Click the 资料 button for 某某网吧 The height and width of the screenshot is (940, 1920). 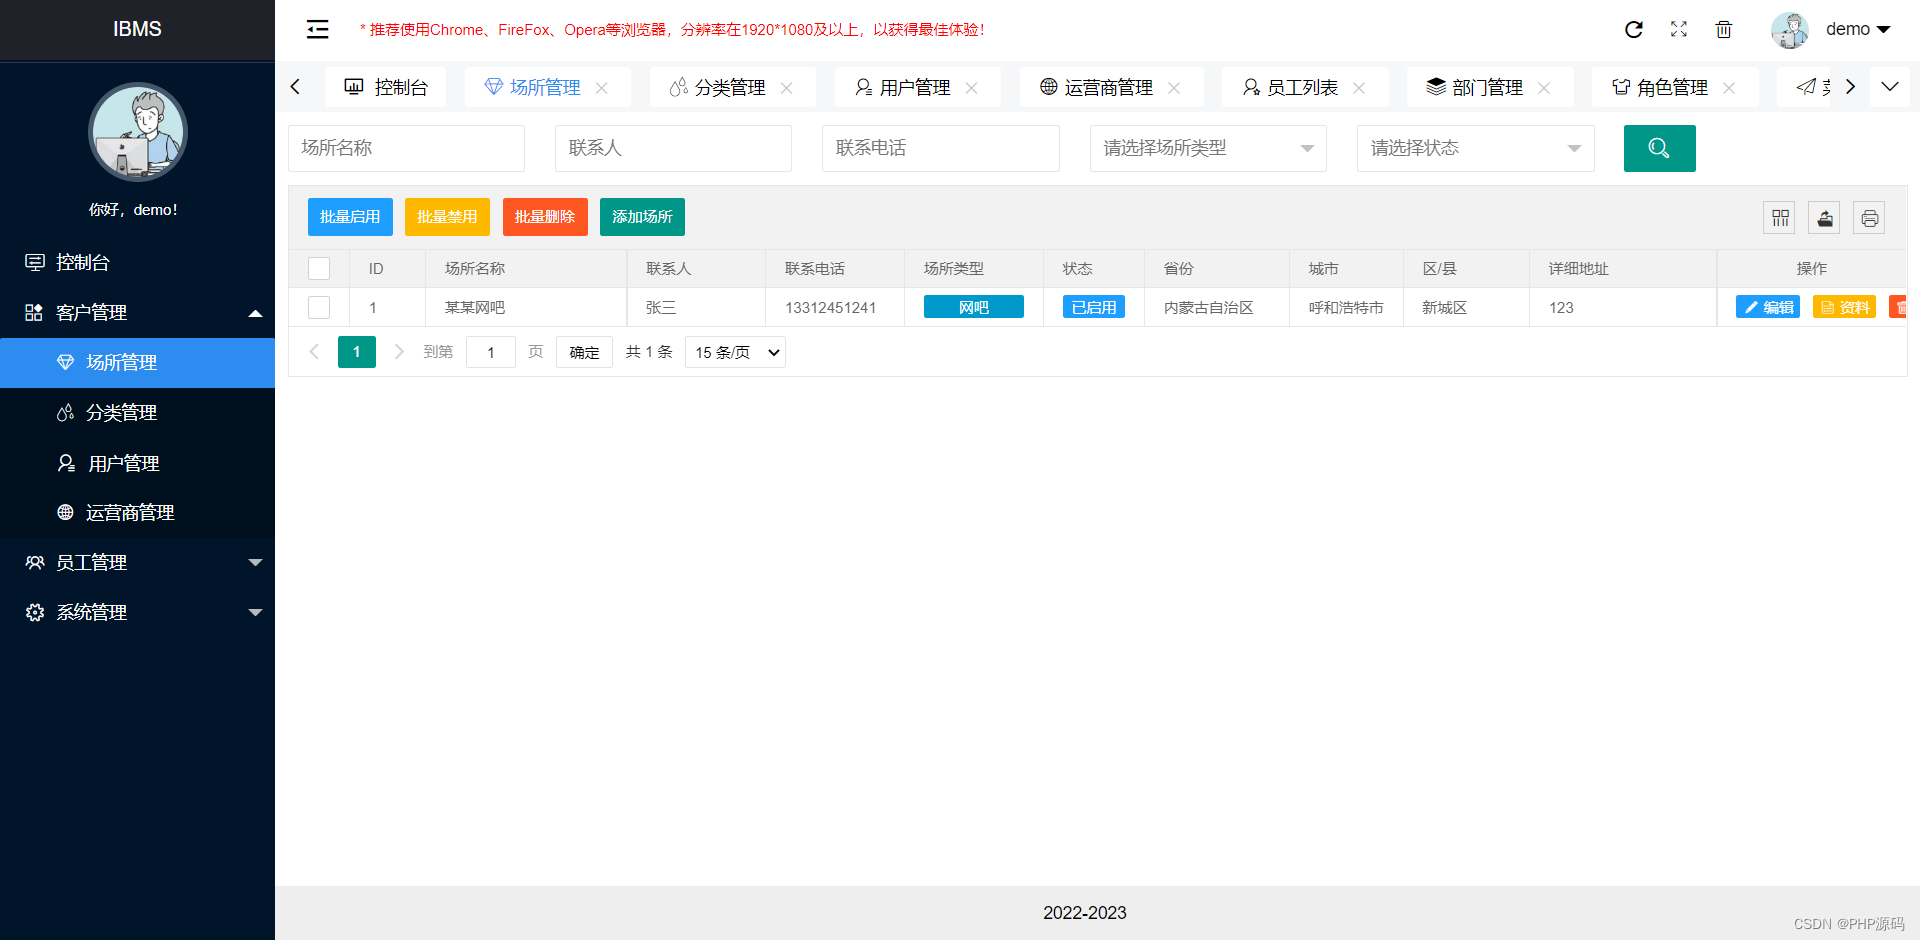[1844, 307]
